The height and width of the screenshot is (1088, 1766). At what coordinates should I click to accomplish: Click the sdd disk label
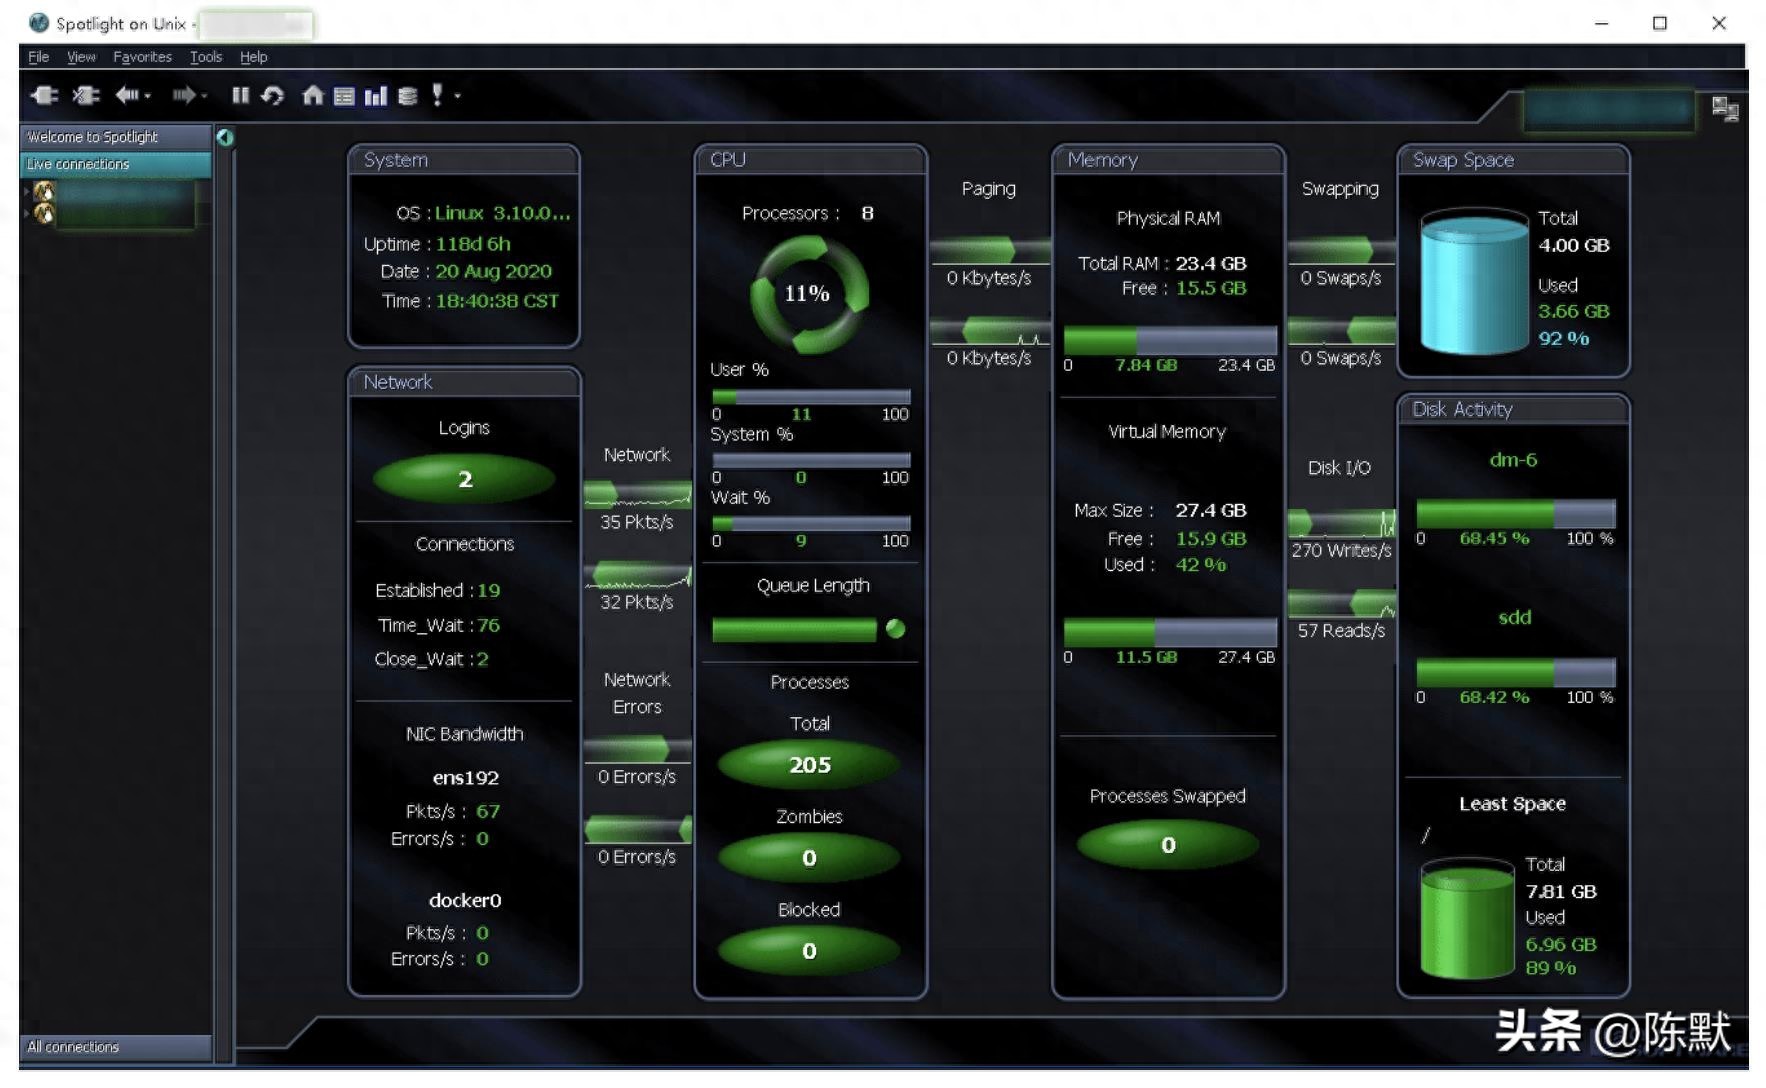pyautogui.click(x=1514, y=617)
